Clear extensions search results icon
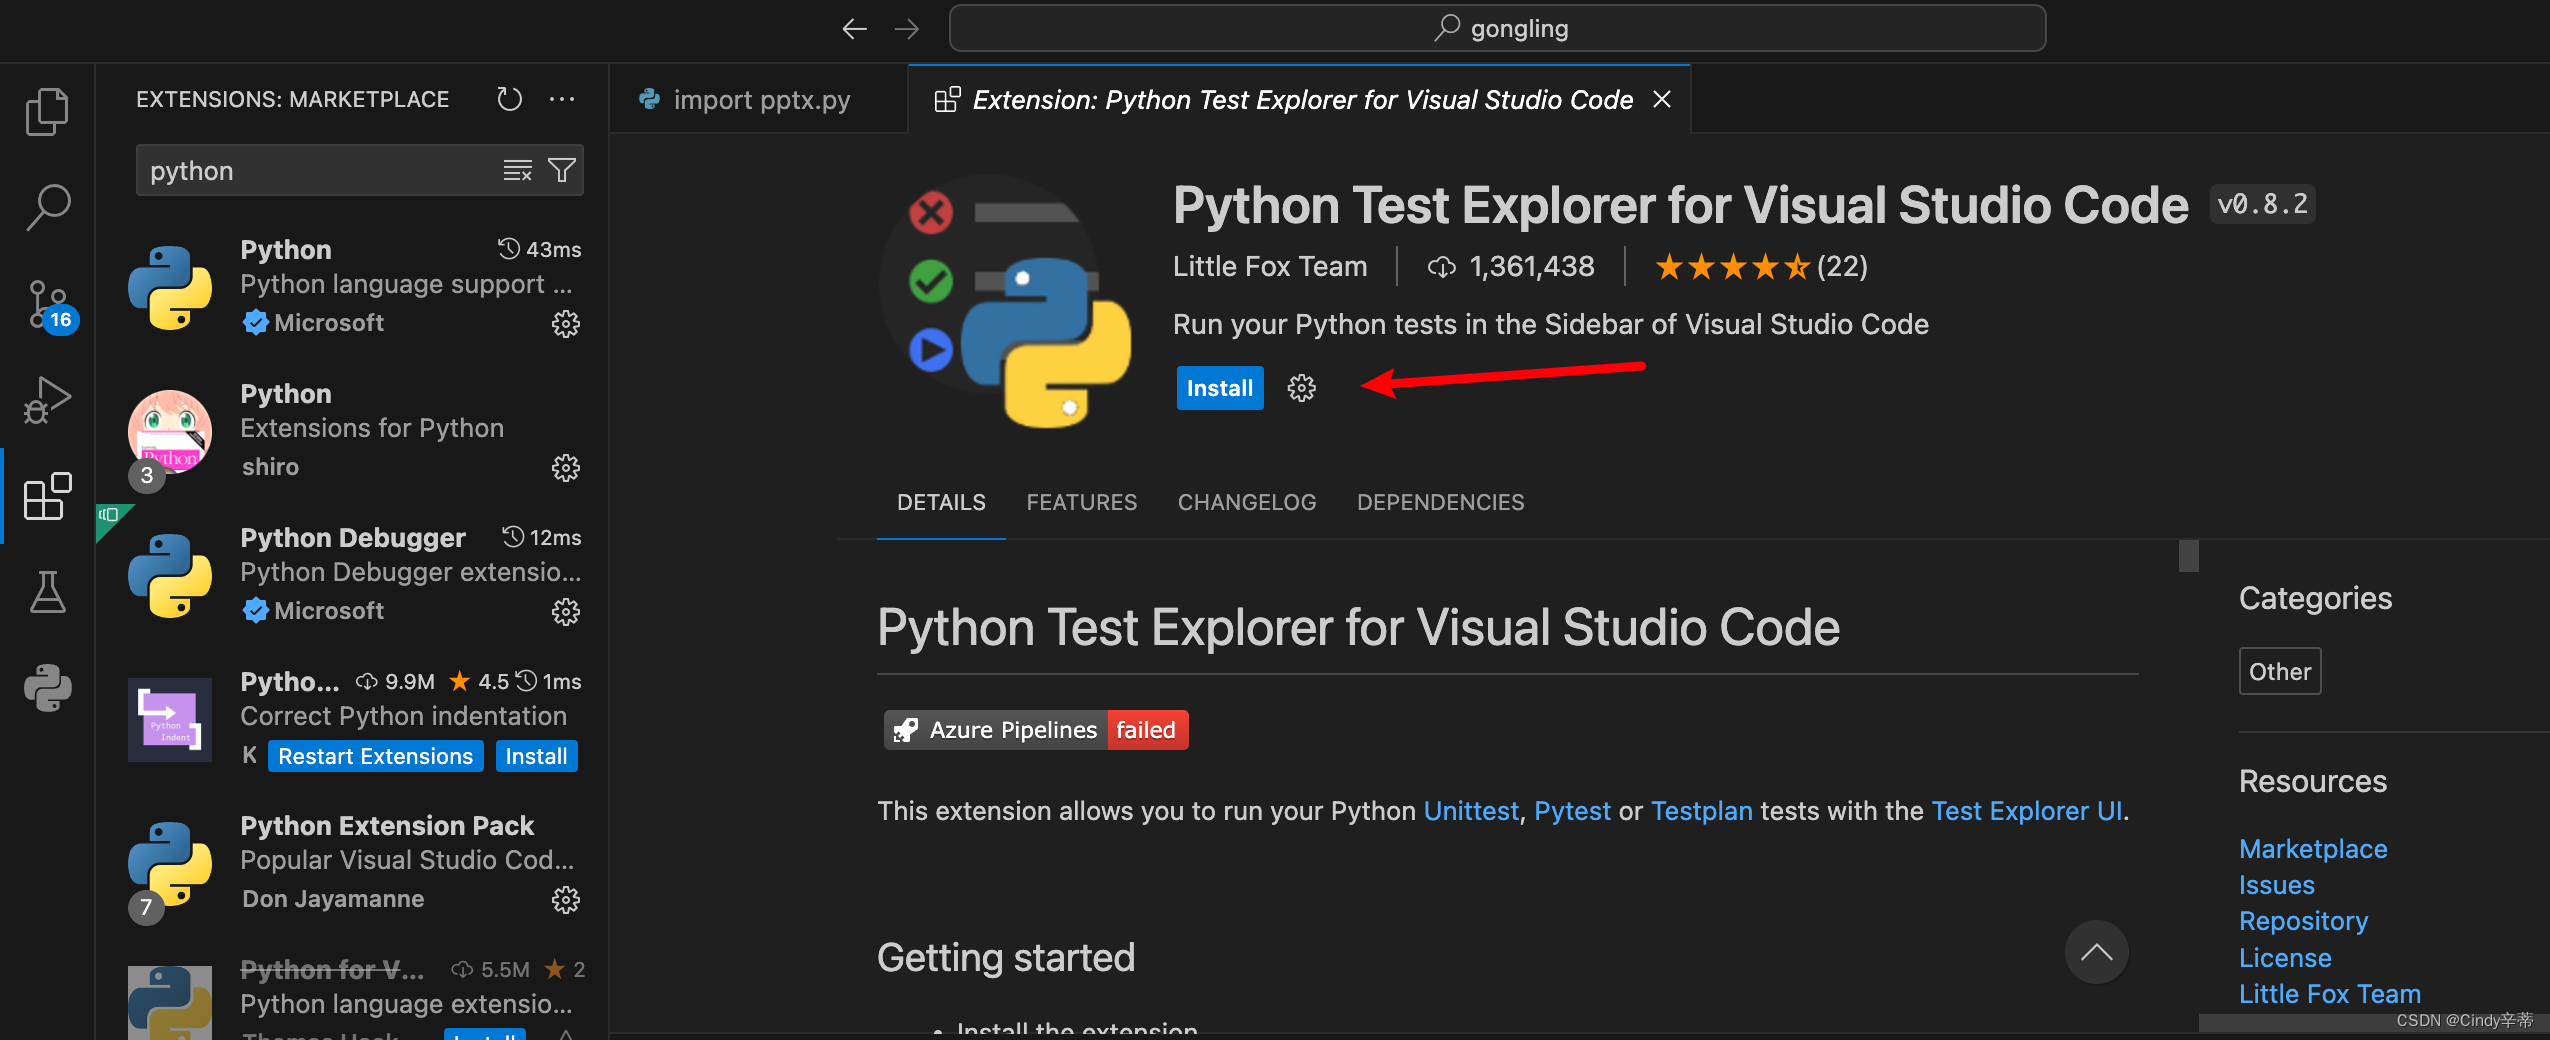The width and height of the screenshot is (2550, 1040). [517, 171]
